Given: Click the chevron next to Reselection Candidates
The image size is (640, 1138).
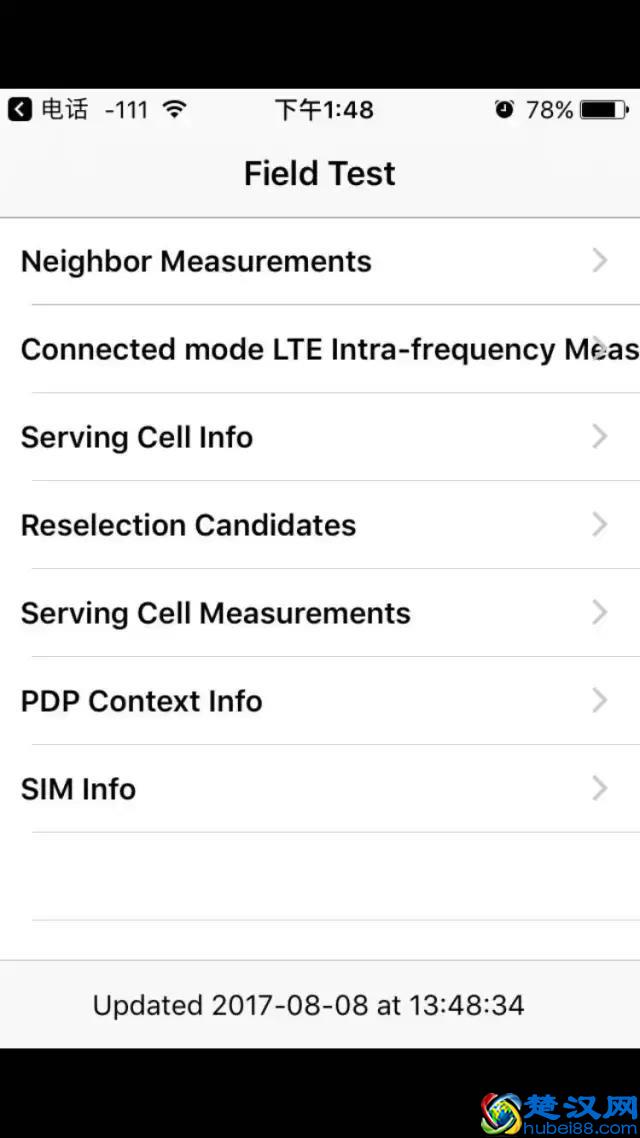Looking at the screenshot, I should [599, 525].
